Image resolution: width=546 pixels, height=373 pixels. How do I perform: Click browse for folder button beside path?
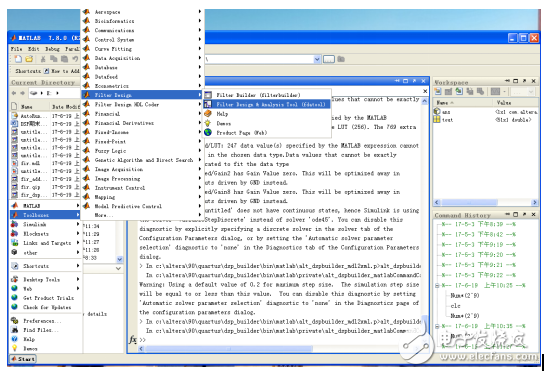click(329, 59)
